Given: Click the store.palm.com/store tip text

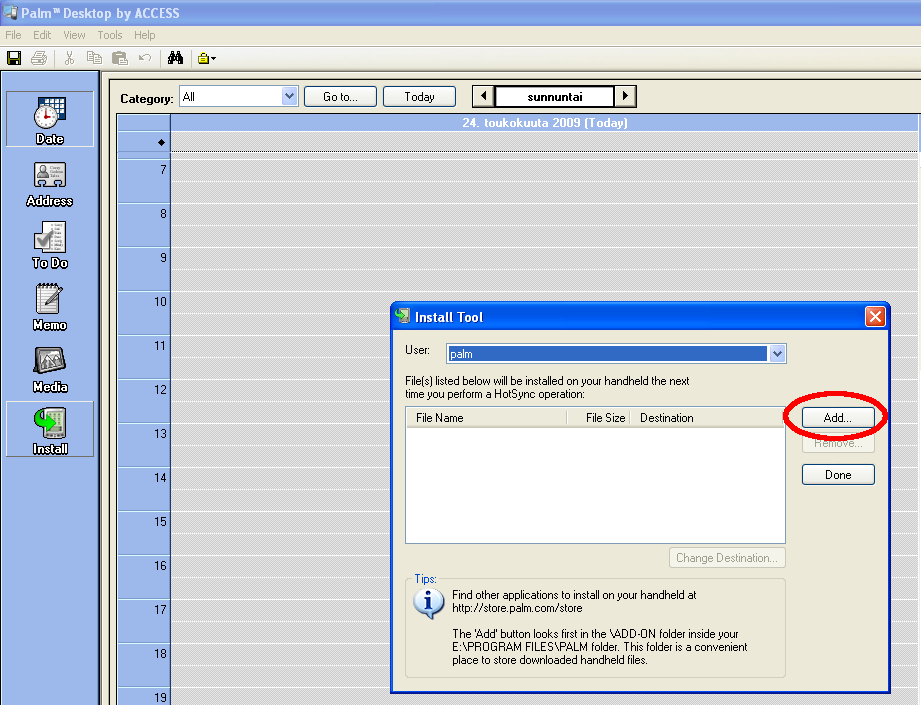Looking at the screenshot, I should 517,608.
